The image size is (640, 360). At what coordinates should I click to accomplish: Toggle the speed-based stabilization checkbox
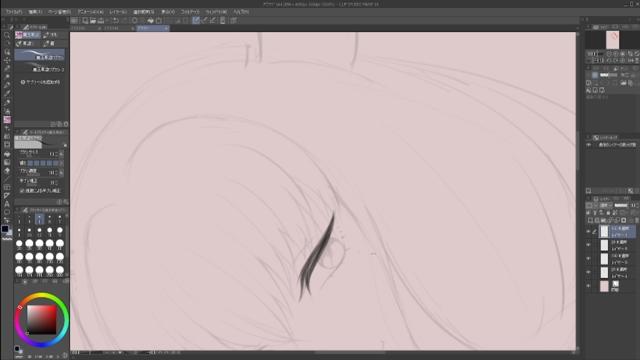click(22, 191)
